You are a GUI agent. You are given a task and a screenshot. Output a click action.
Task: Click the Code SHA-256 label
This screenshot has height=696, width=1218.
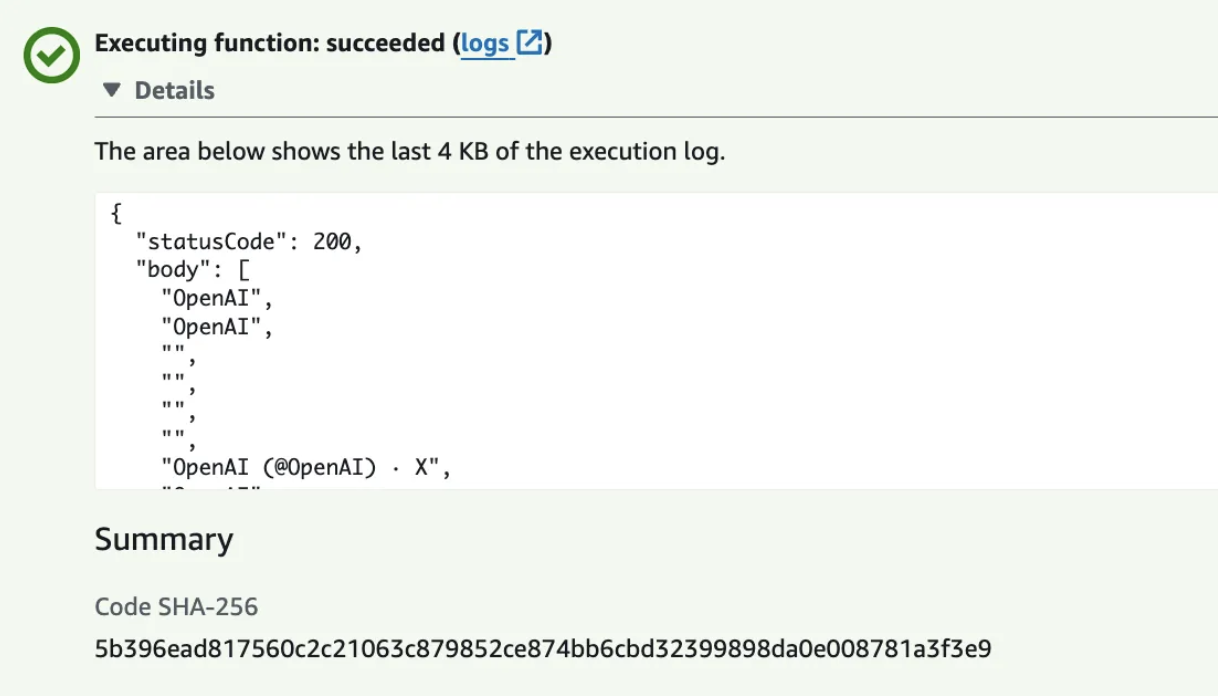coord(176,606)
